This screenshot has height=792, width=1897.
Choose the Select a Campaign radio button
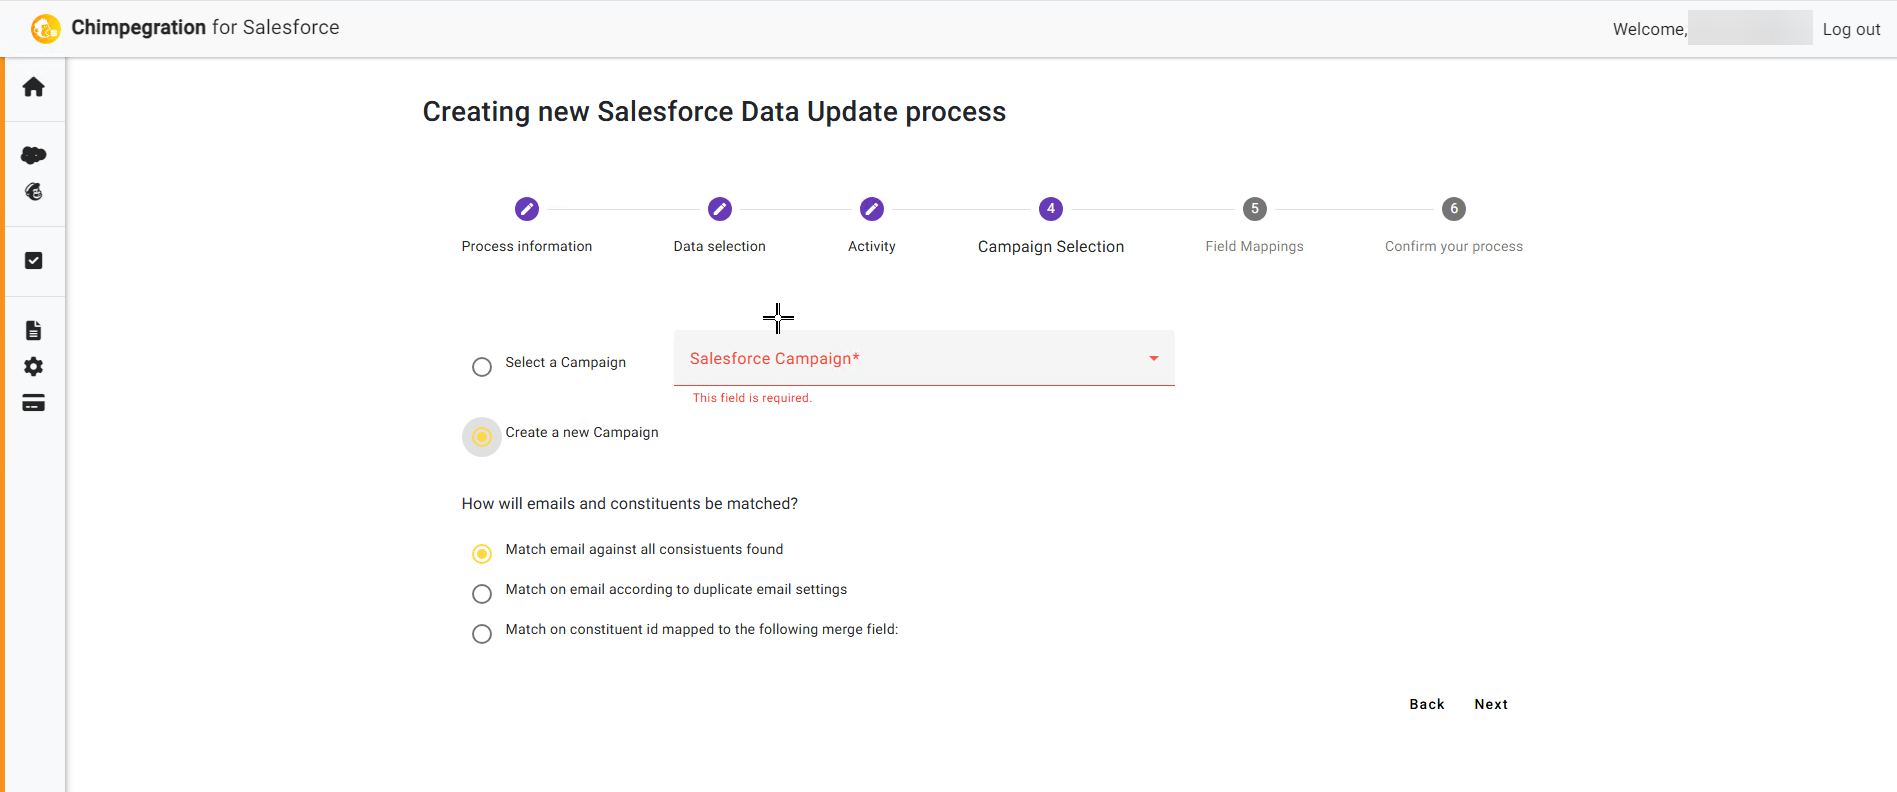[482, 367]
